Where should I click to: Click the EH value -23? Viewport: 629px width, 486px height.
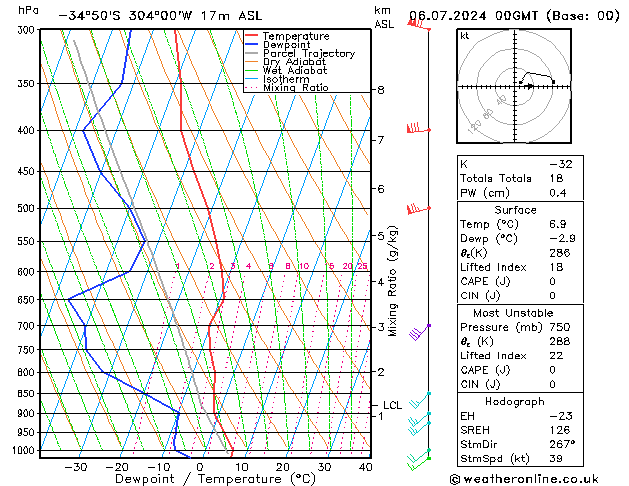(x=561, y=416)
